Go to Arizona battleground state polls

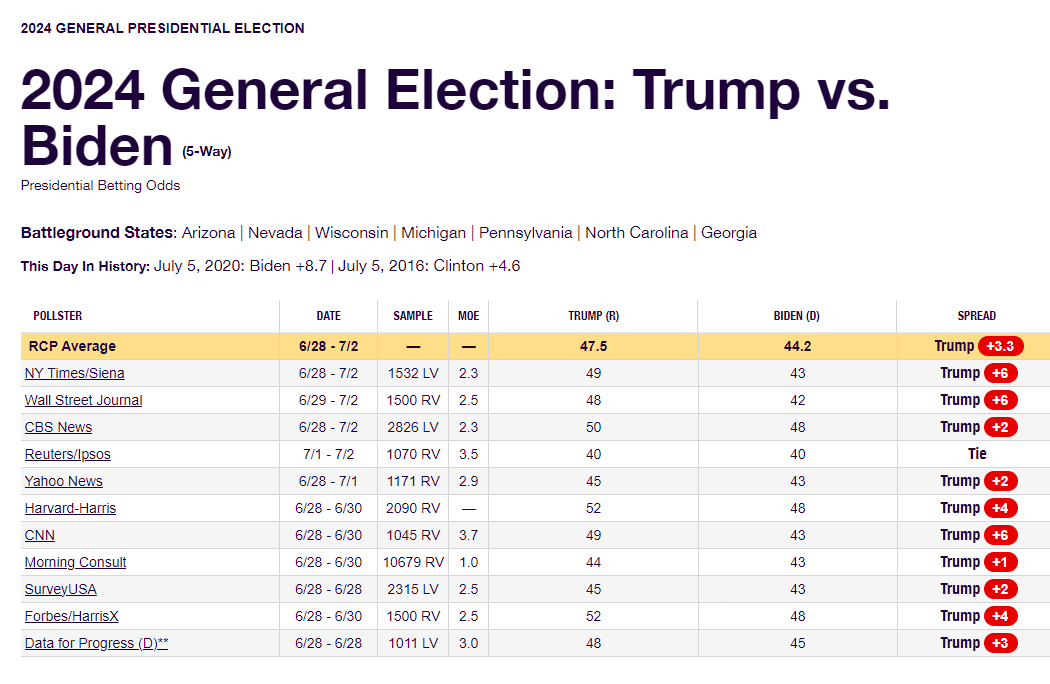[x=208, y=233]
